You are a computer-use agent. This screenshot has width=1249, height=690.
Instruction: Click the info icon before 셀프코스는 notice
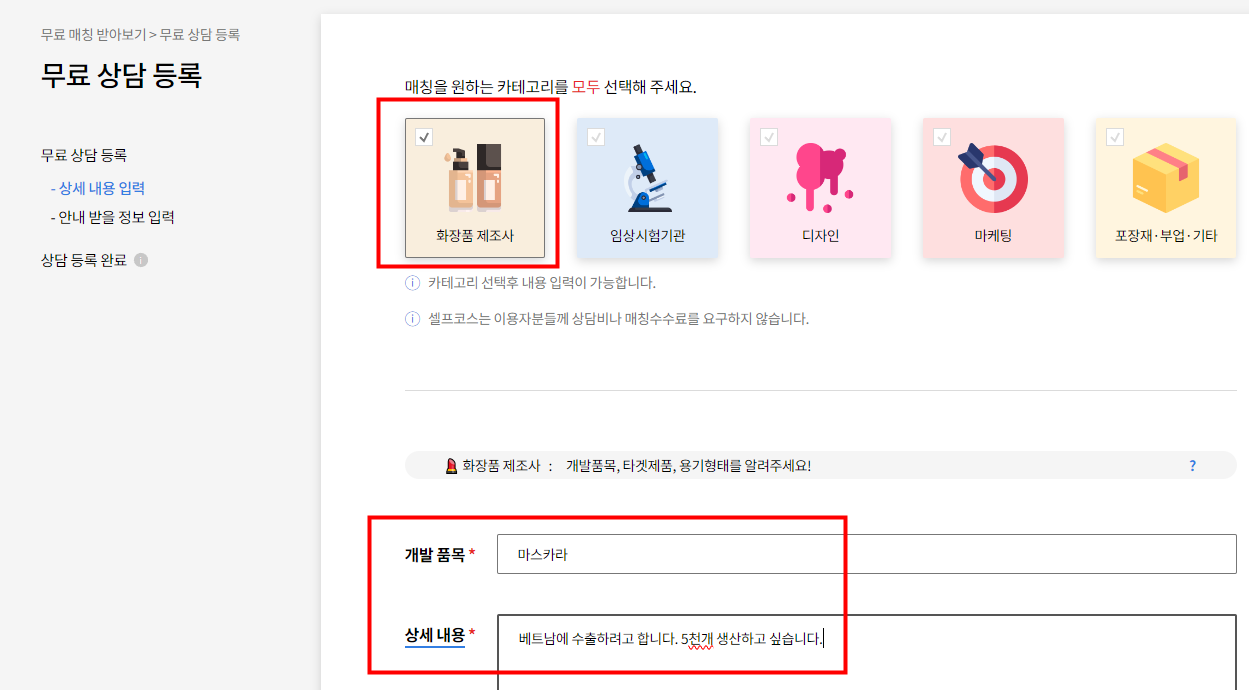pyautogui.click(x=412, y=319)
